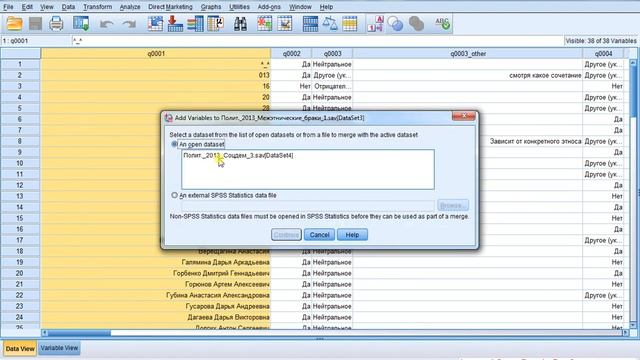This screenshot has height=360, width=640.
Task: Click the ABC spell check icon
Action: pyautogui.click(x=442, y=24)
